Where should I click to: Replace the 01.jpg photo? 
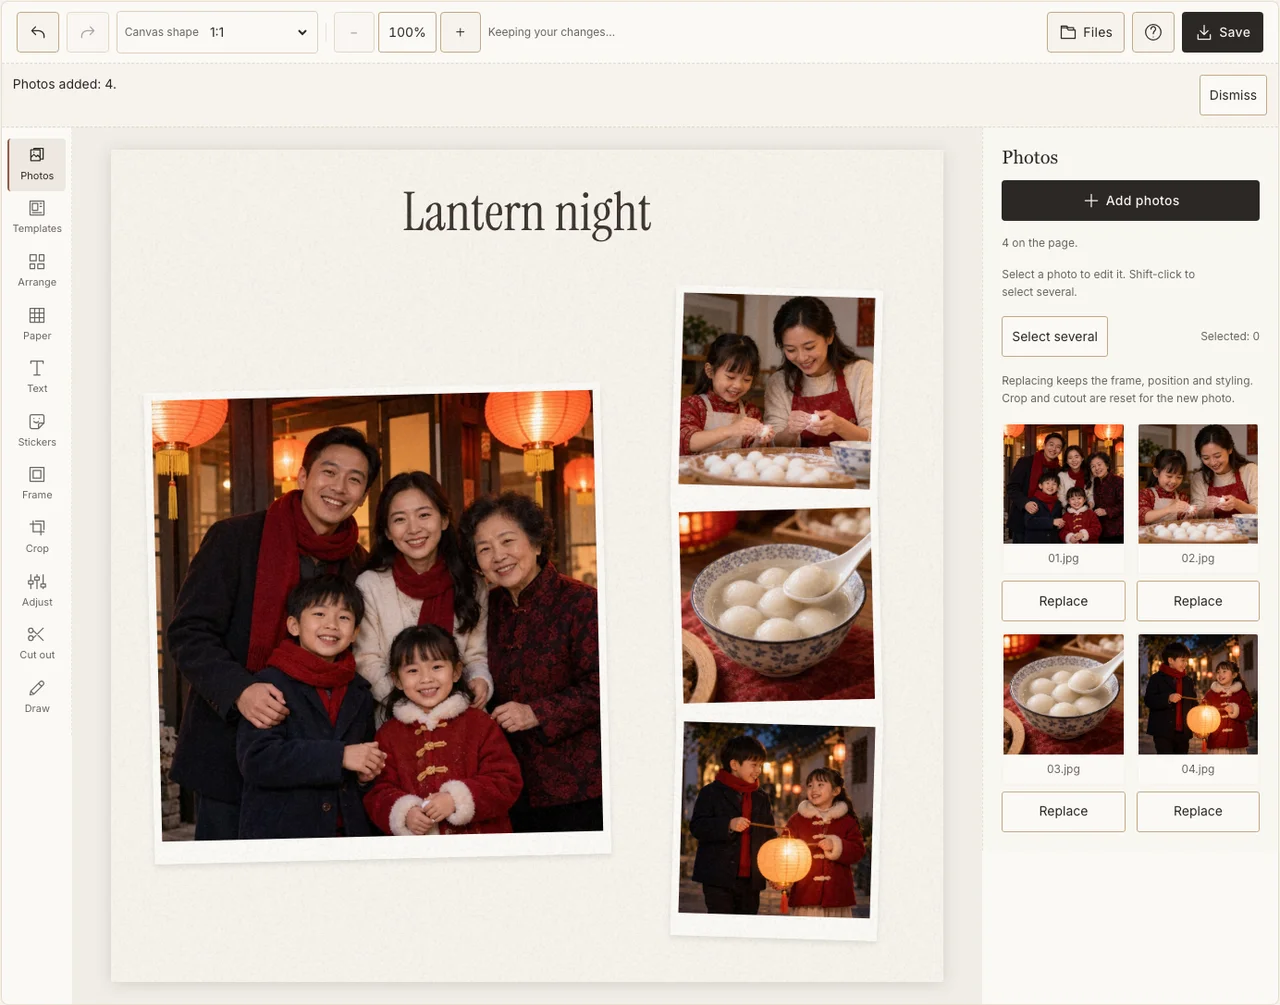1063,601
